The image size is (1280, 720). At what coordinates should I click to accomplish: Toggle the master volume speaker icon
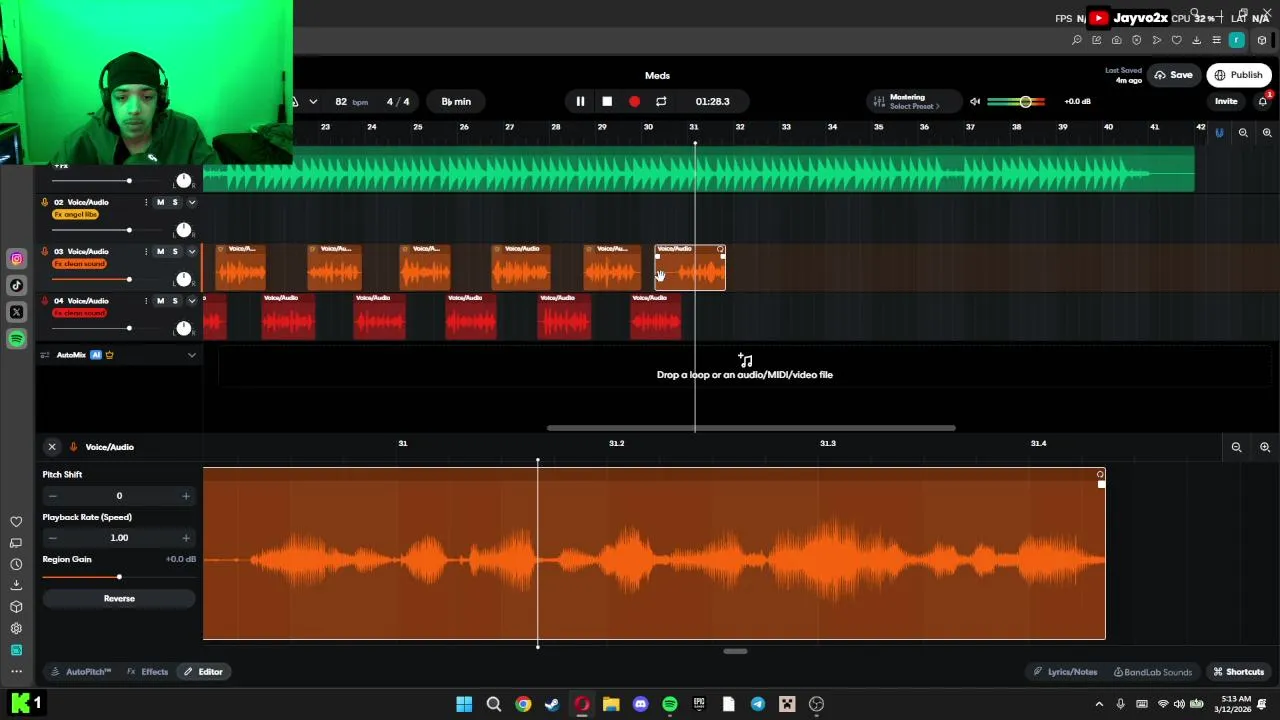coord(975,101)
